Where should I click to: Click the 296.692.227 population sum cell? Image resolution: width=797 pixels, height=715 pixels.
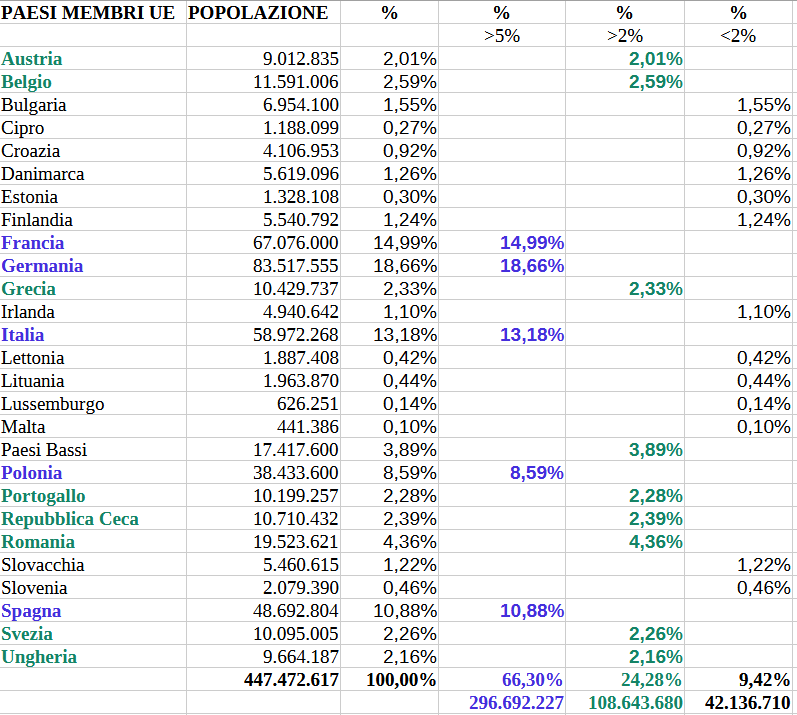click(516, 703)
